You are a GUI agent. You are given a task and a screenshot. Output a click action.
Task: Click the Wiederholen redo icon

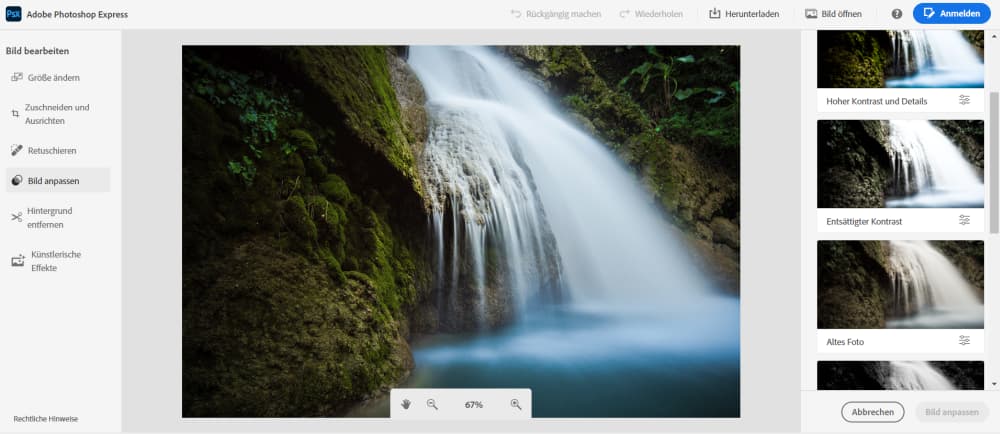624,13
